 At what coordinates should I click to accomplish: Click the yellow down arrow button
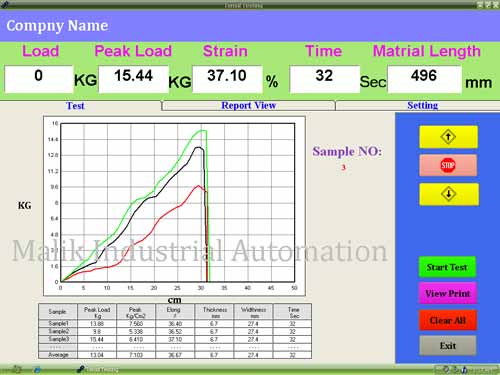coord(449,194)
